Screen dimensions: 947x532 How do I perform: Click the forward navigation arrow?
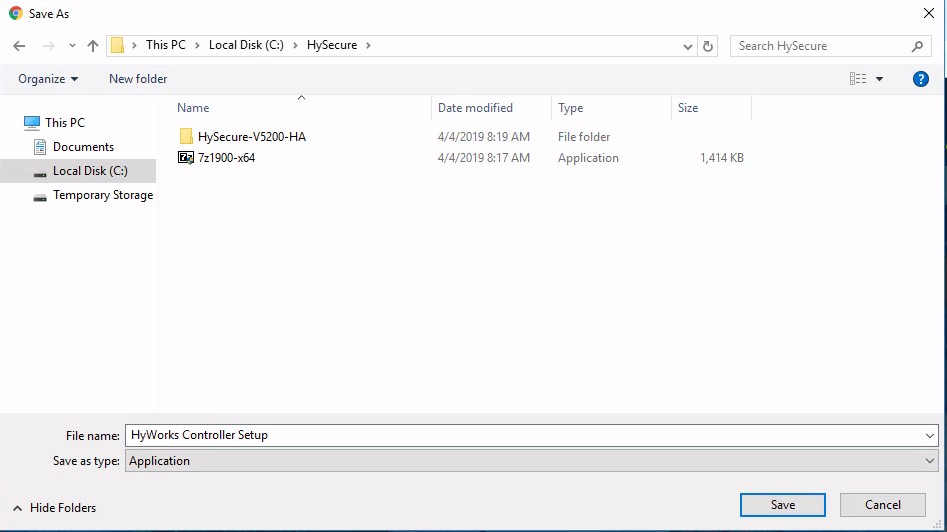tap(48, 46)
